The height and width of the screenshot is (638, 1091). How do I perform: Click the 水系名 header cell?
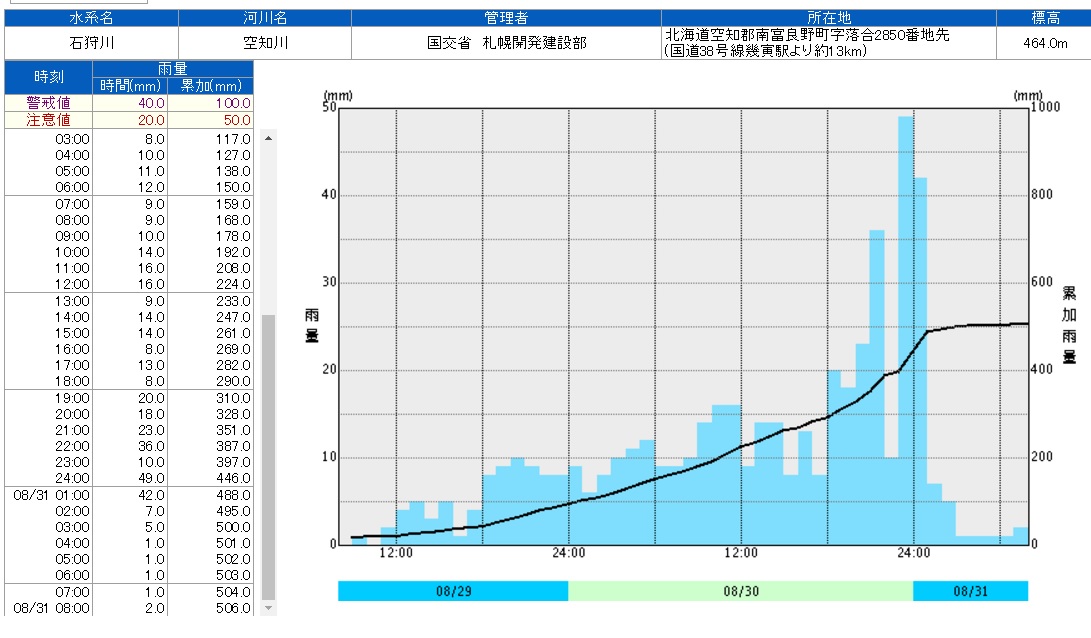pyautogui.click(x=91, y=18)
